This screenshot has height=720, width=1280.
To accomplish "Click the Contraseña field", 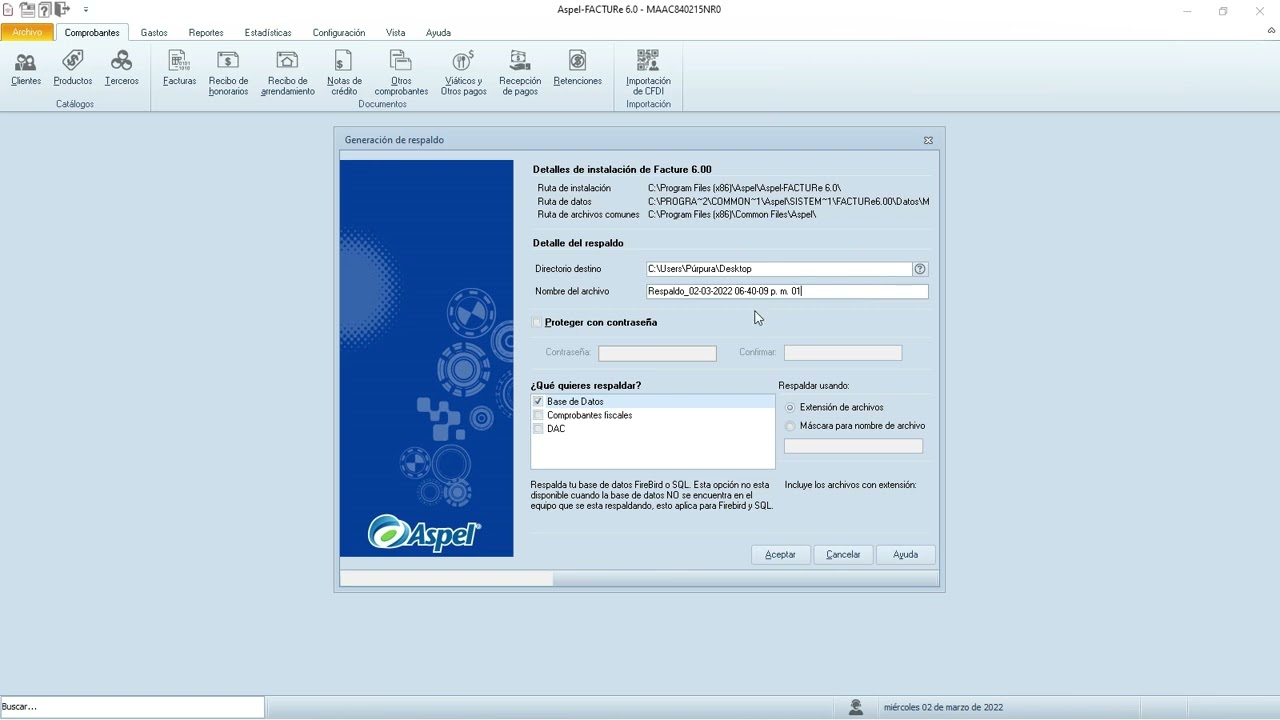I will coord(657,353).
